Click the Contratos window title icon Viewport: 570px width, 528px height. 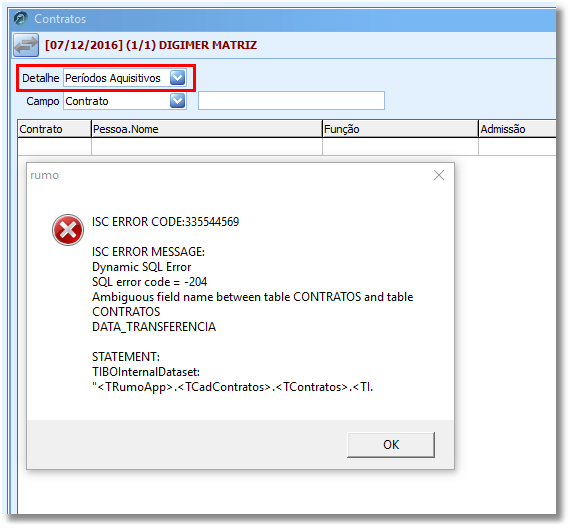pyautogui.click(x=21, y=18)
